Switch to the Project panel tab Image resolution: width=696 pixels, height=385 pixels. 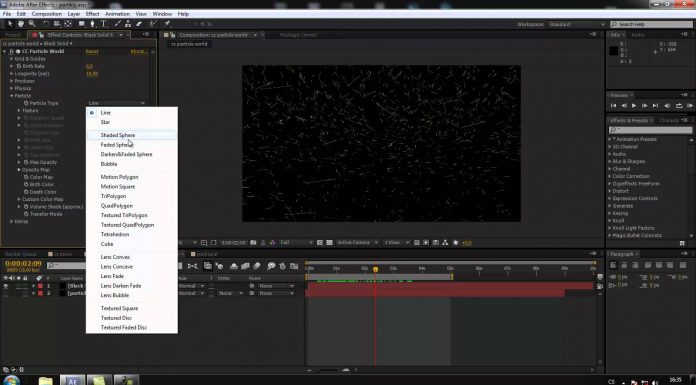coord(12,35)
